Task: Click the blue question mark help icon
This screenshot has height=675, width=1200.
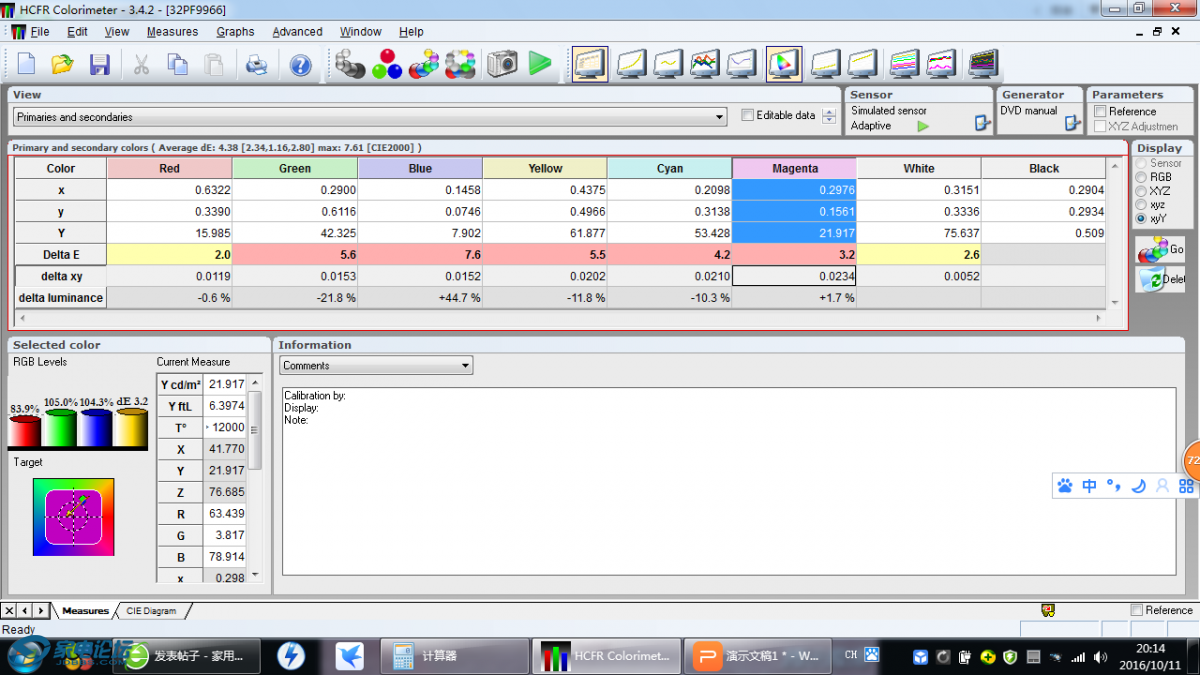Action: pos(300,65)
